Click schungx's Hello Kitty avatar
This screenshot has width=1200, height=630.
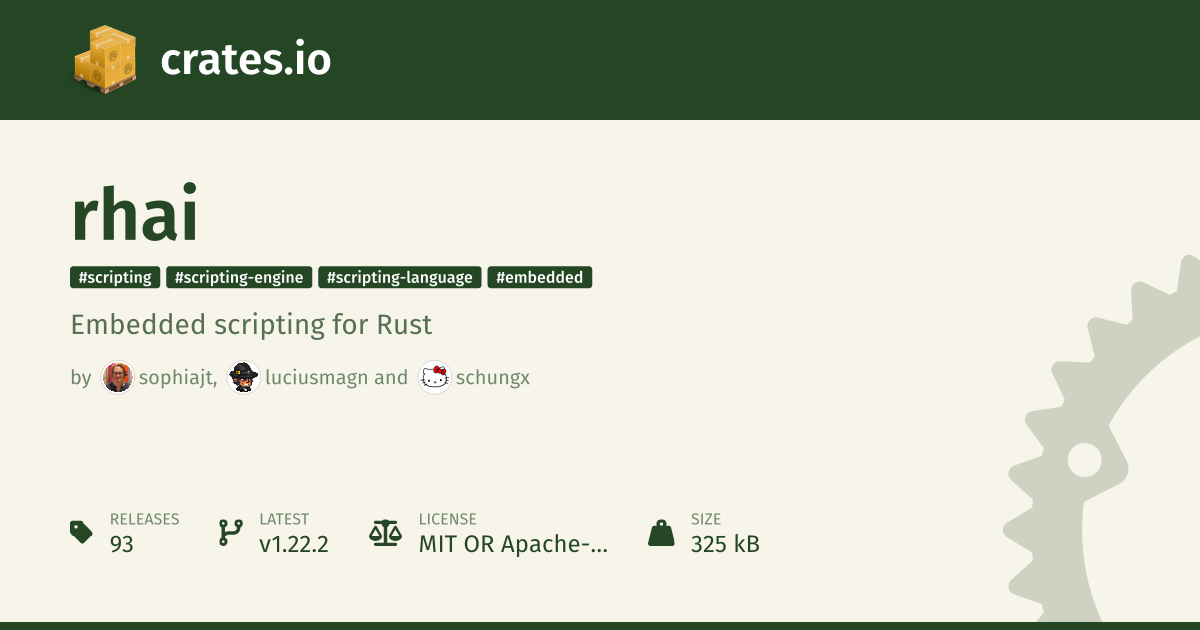434,377
